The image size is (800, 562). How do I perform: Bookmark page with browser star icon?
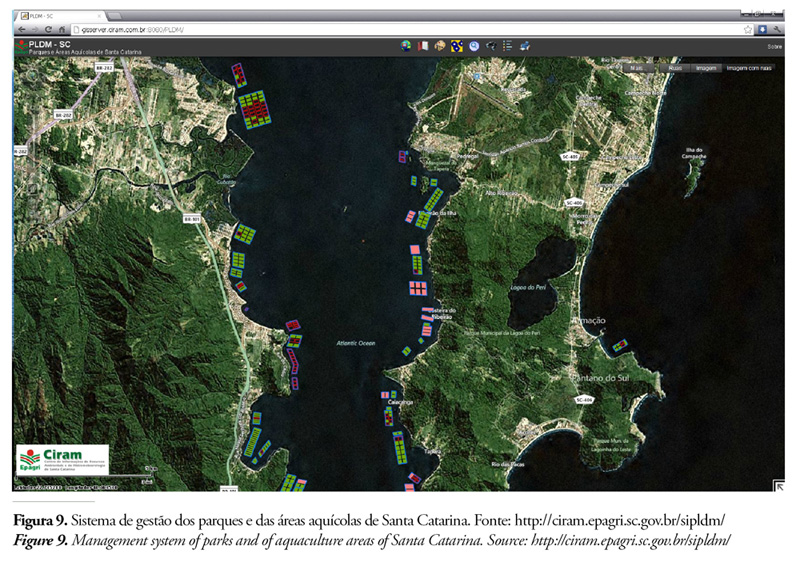(x=748, y=30)
